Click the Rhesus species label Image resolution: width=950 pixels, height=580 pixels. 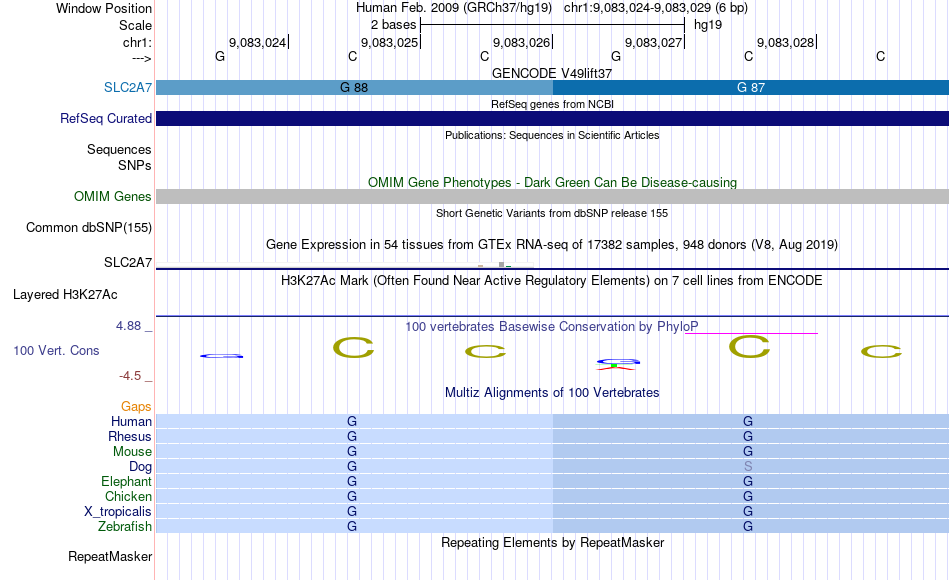coord(130,436)
